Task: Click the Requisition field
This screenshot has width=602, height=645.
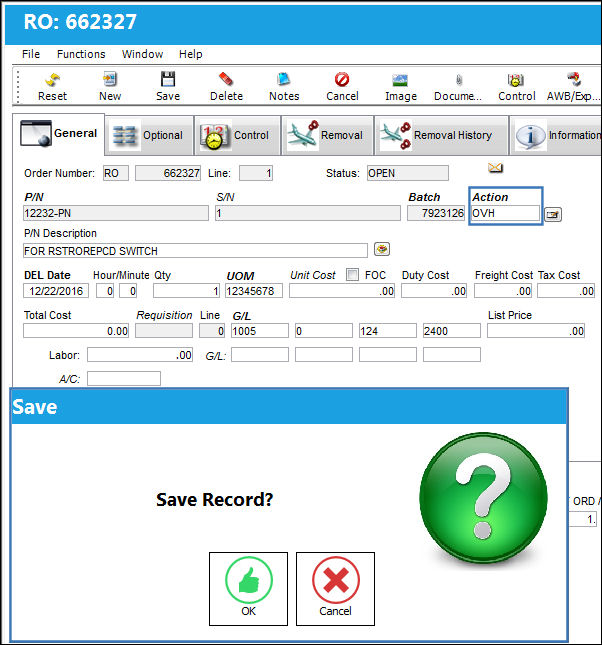Action: pos(164,331)
